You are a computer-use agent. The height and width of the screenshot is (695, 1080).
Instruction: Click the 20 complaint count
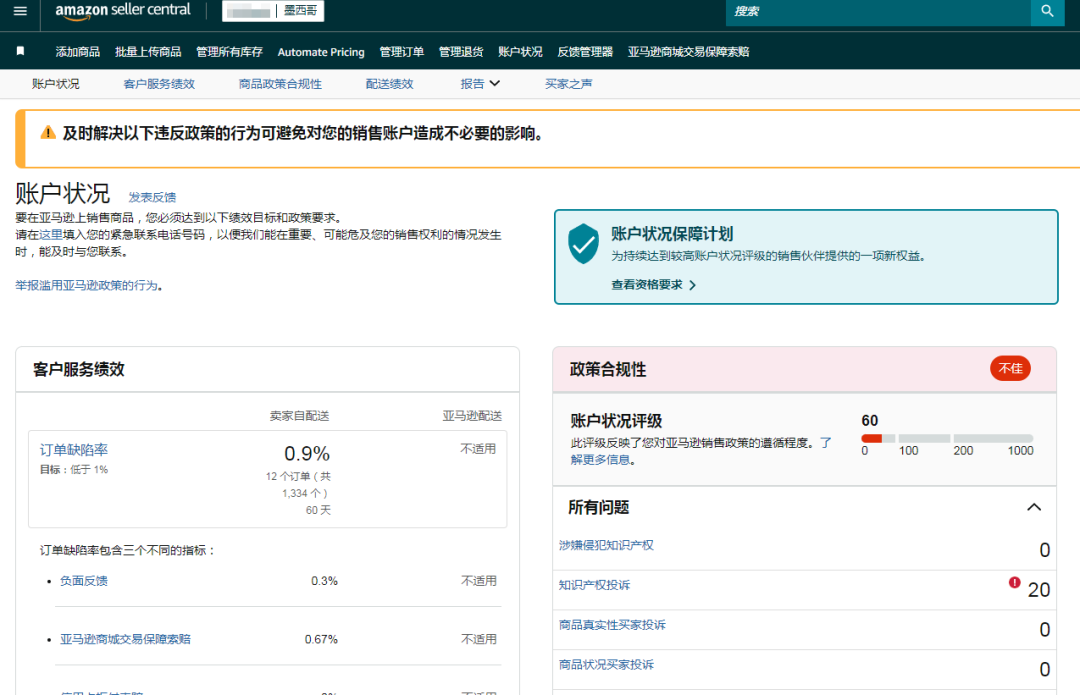point(1039,590)
